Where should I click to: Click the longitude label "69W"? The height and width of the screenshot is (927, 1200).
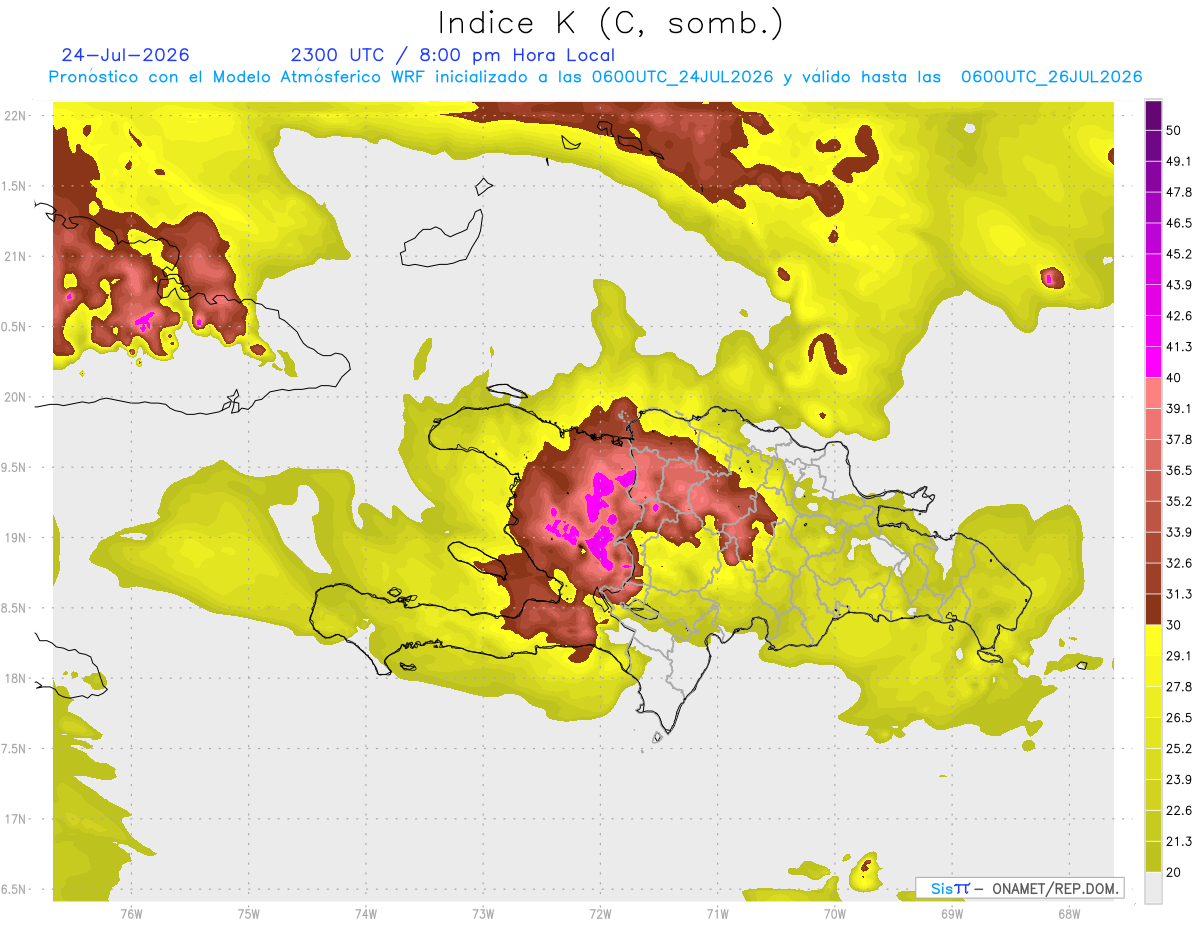pos(951,913)
